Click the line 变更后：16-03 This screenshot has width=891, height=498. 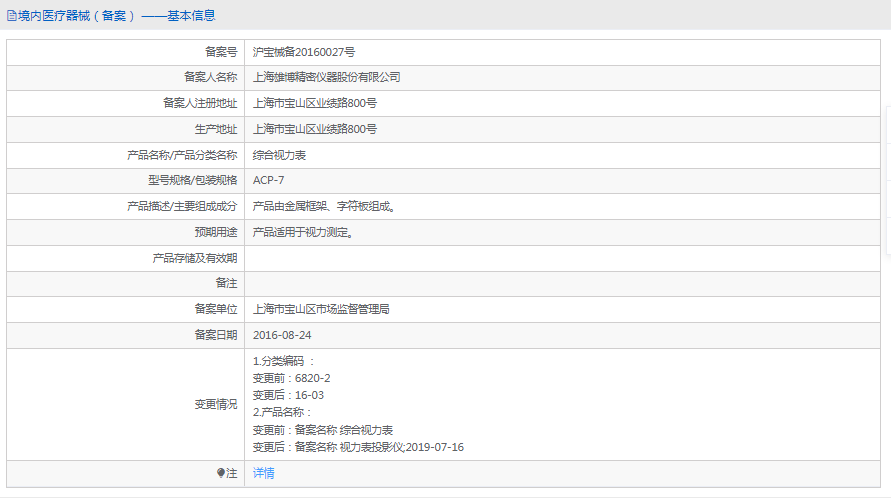pyautogui.click(x=289, y=395)
